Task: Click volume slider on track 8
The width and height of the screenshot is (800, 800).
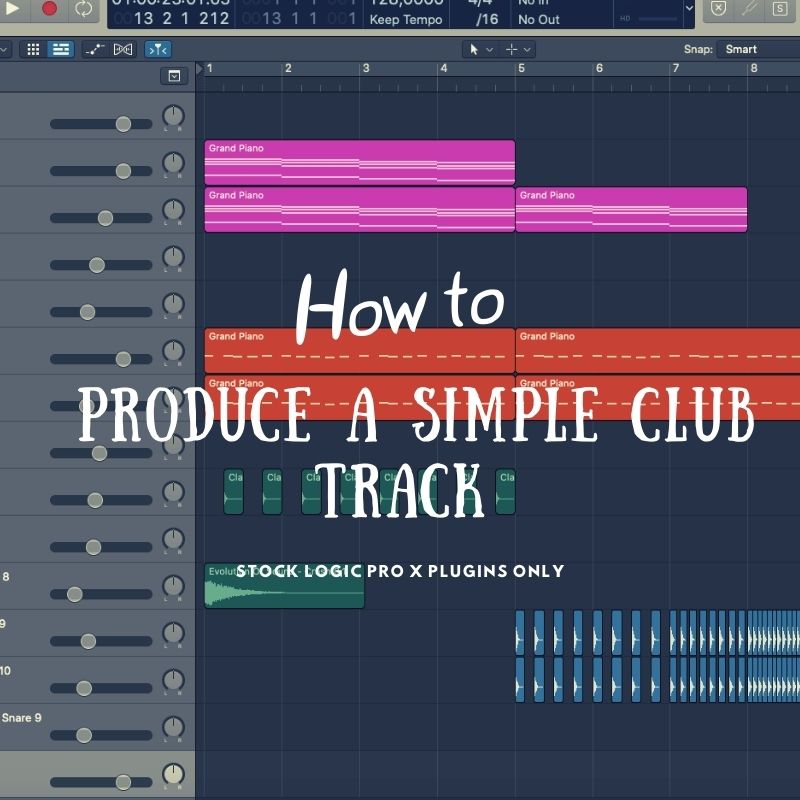Action: (101, 594)
